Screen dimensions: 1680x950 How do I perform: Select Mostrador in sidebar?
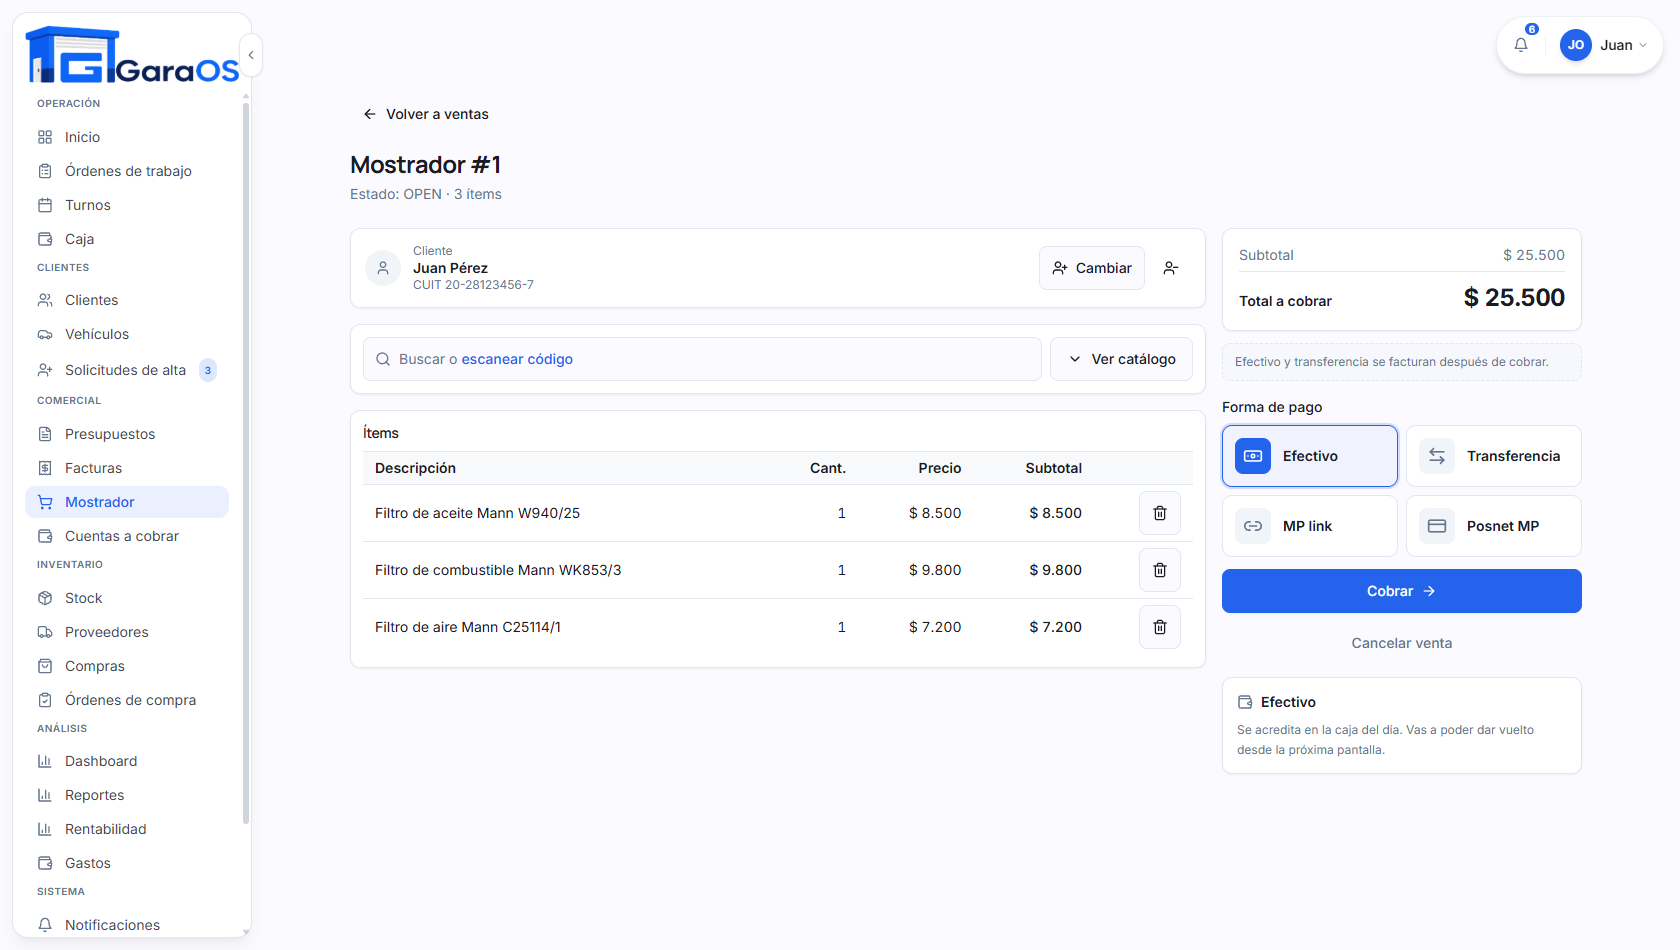pyautogui.click(x=127, y=502)
